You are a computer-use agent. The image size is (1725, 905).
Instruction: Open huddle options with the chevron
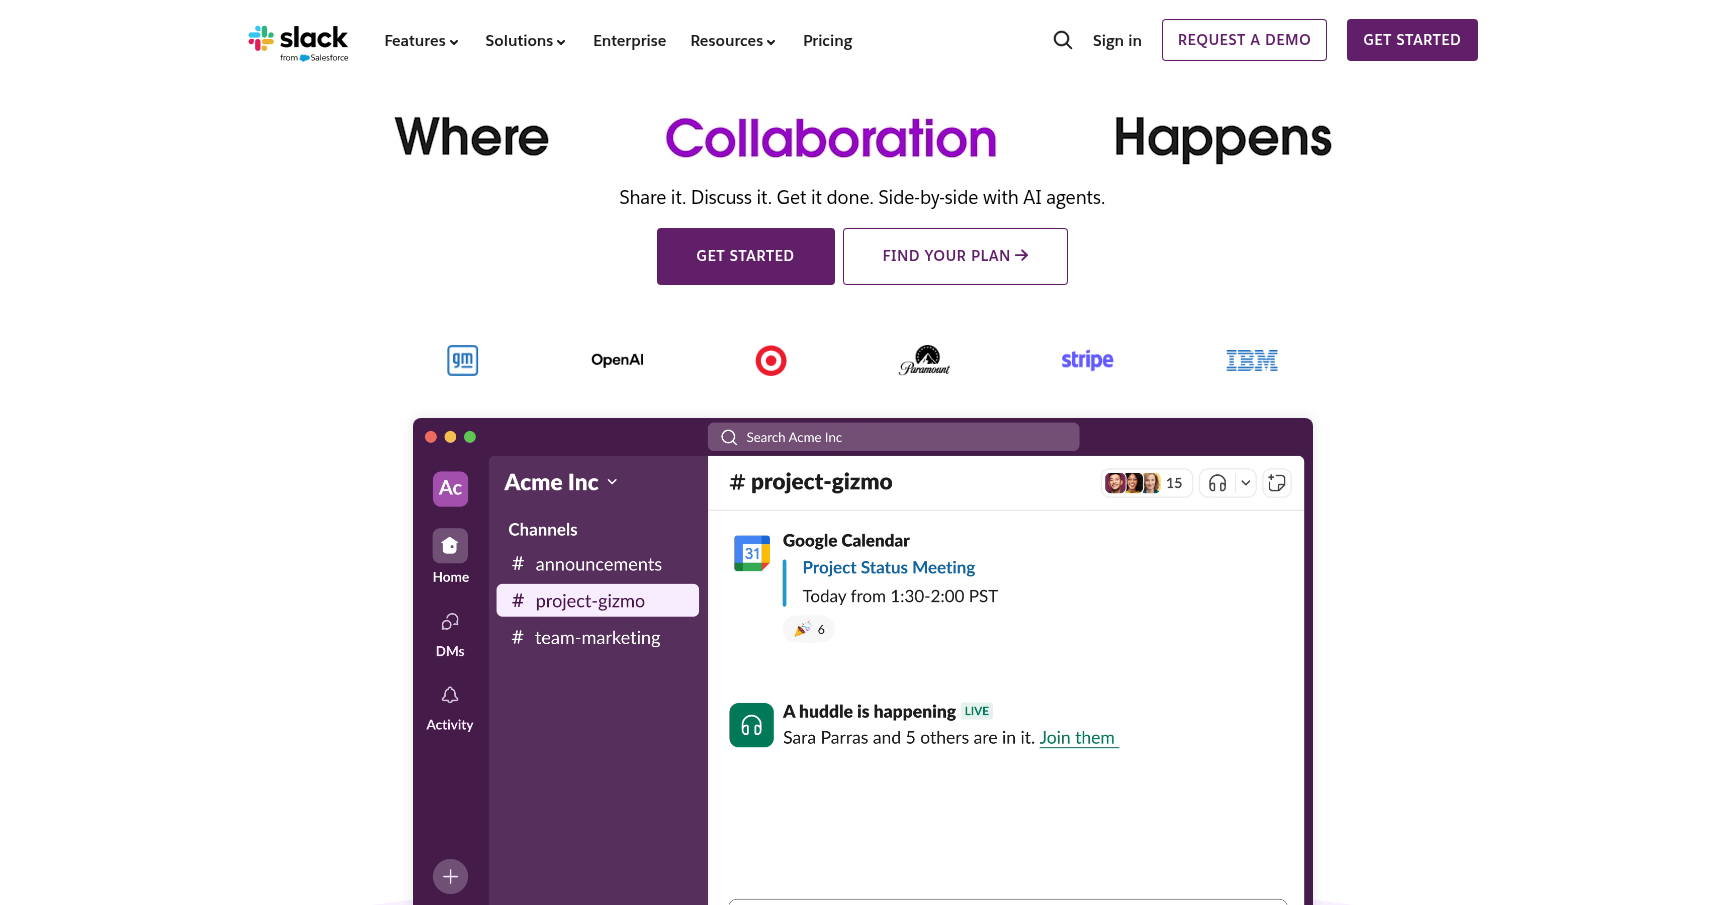coord(1246,483)
